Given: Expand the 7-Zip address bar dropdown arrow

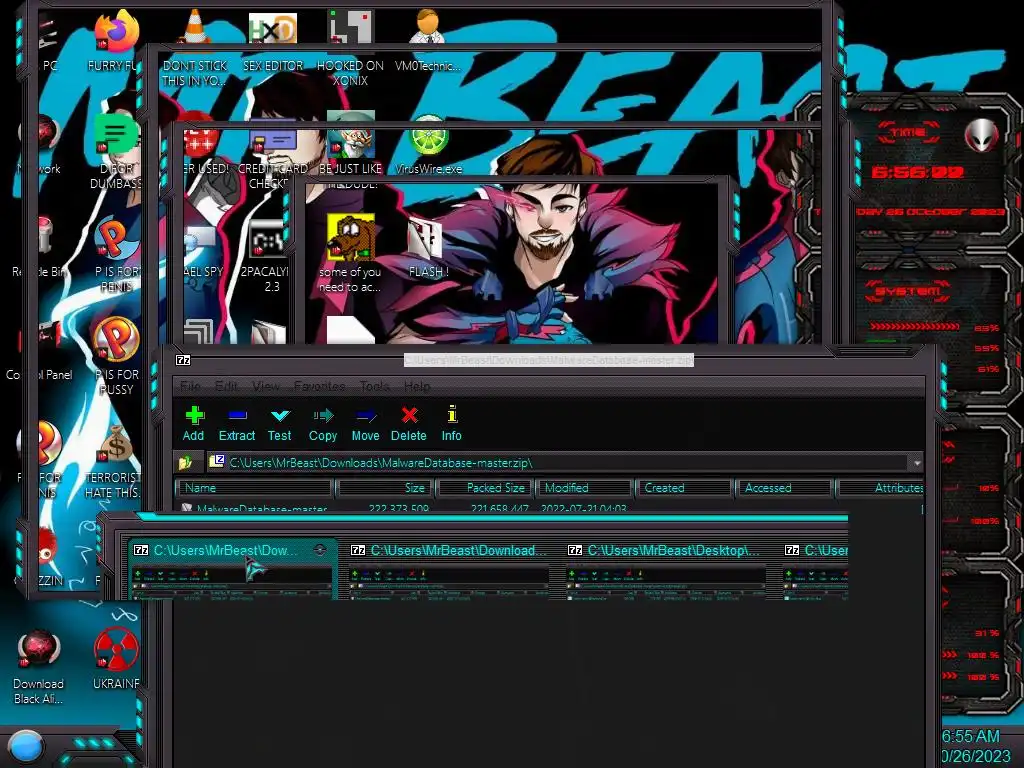Looking at the screenshot, I should pyautogui.click(x=916, y=463).
